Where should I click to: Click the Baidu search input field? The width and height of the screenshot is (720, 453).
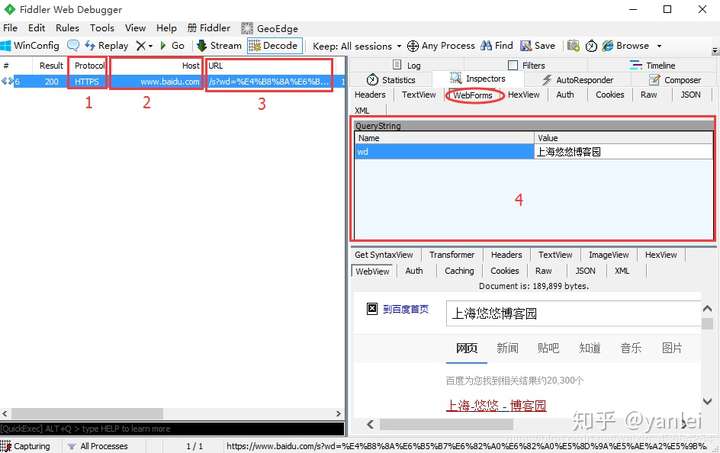tap(573, 313)
